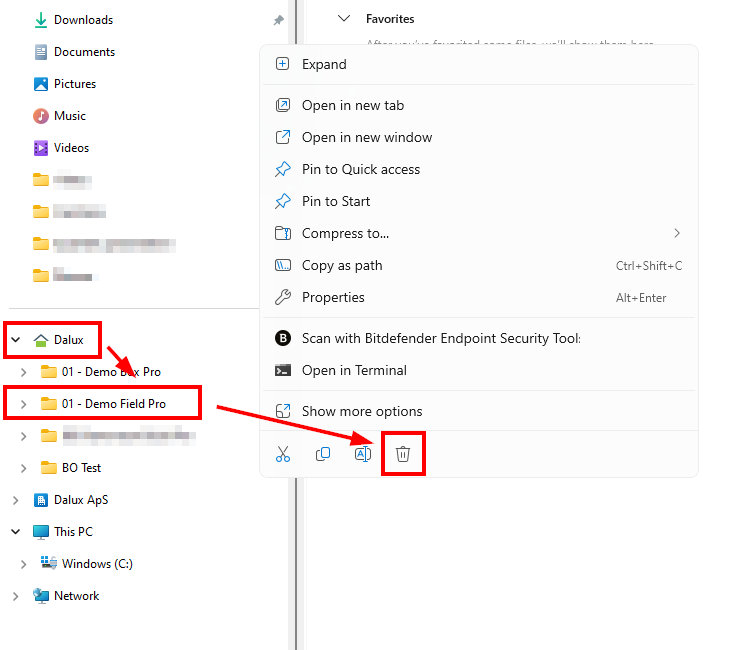Image resolution: width=748 pixels, height=650 pixels.
Task: Click the Delete trash can icon
Action: point(403,454)
